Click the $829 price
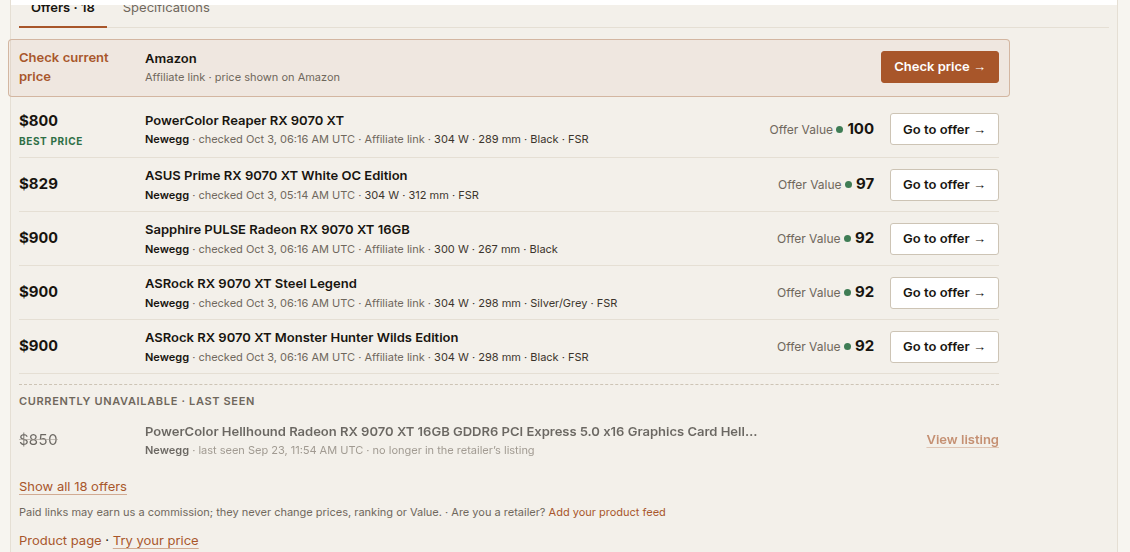Image resolution: width=1130 pixels, height=552 pixels. pos(38,184)
